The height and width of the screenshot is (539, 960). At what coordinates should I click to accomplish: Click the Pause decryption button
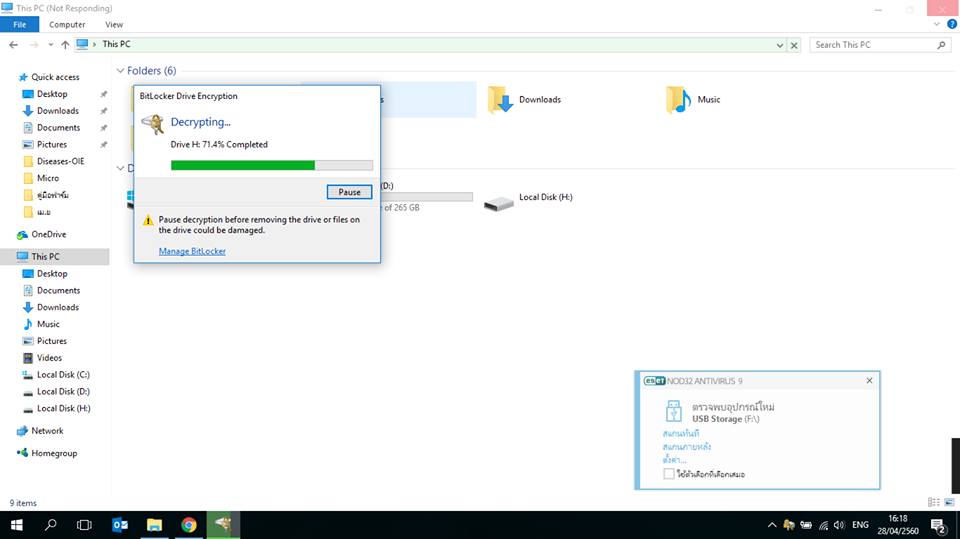[x=349, y=192]
